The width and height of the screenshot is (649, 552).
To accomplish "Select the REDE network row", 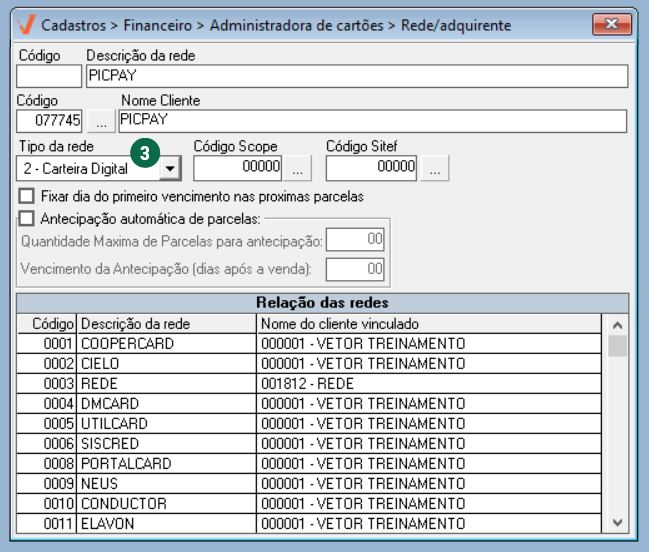I will (x=309, y=384).
